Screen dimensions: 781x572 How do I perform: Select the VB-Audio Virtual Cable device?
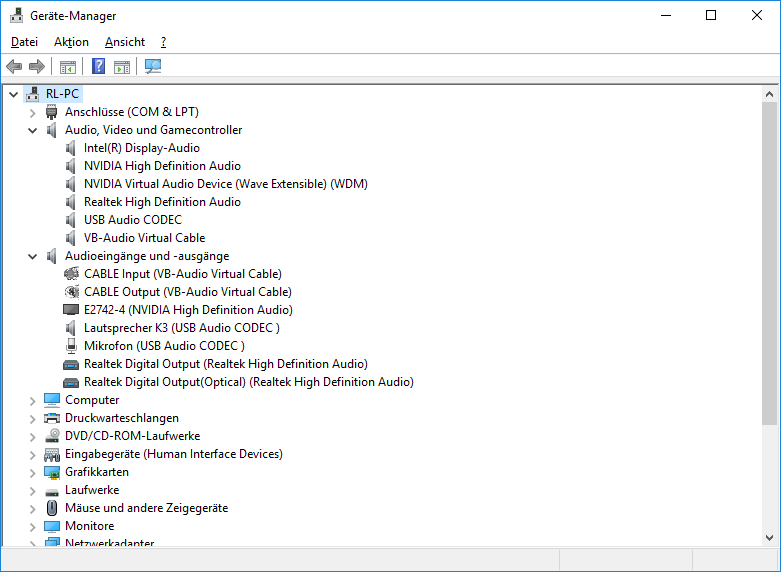click(x=144, y=238)
